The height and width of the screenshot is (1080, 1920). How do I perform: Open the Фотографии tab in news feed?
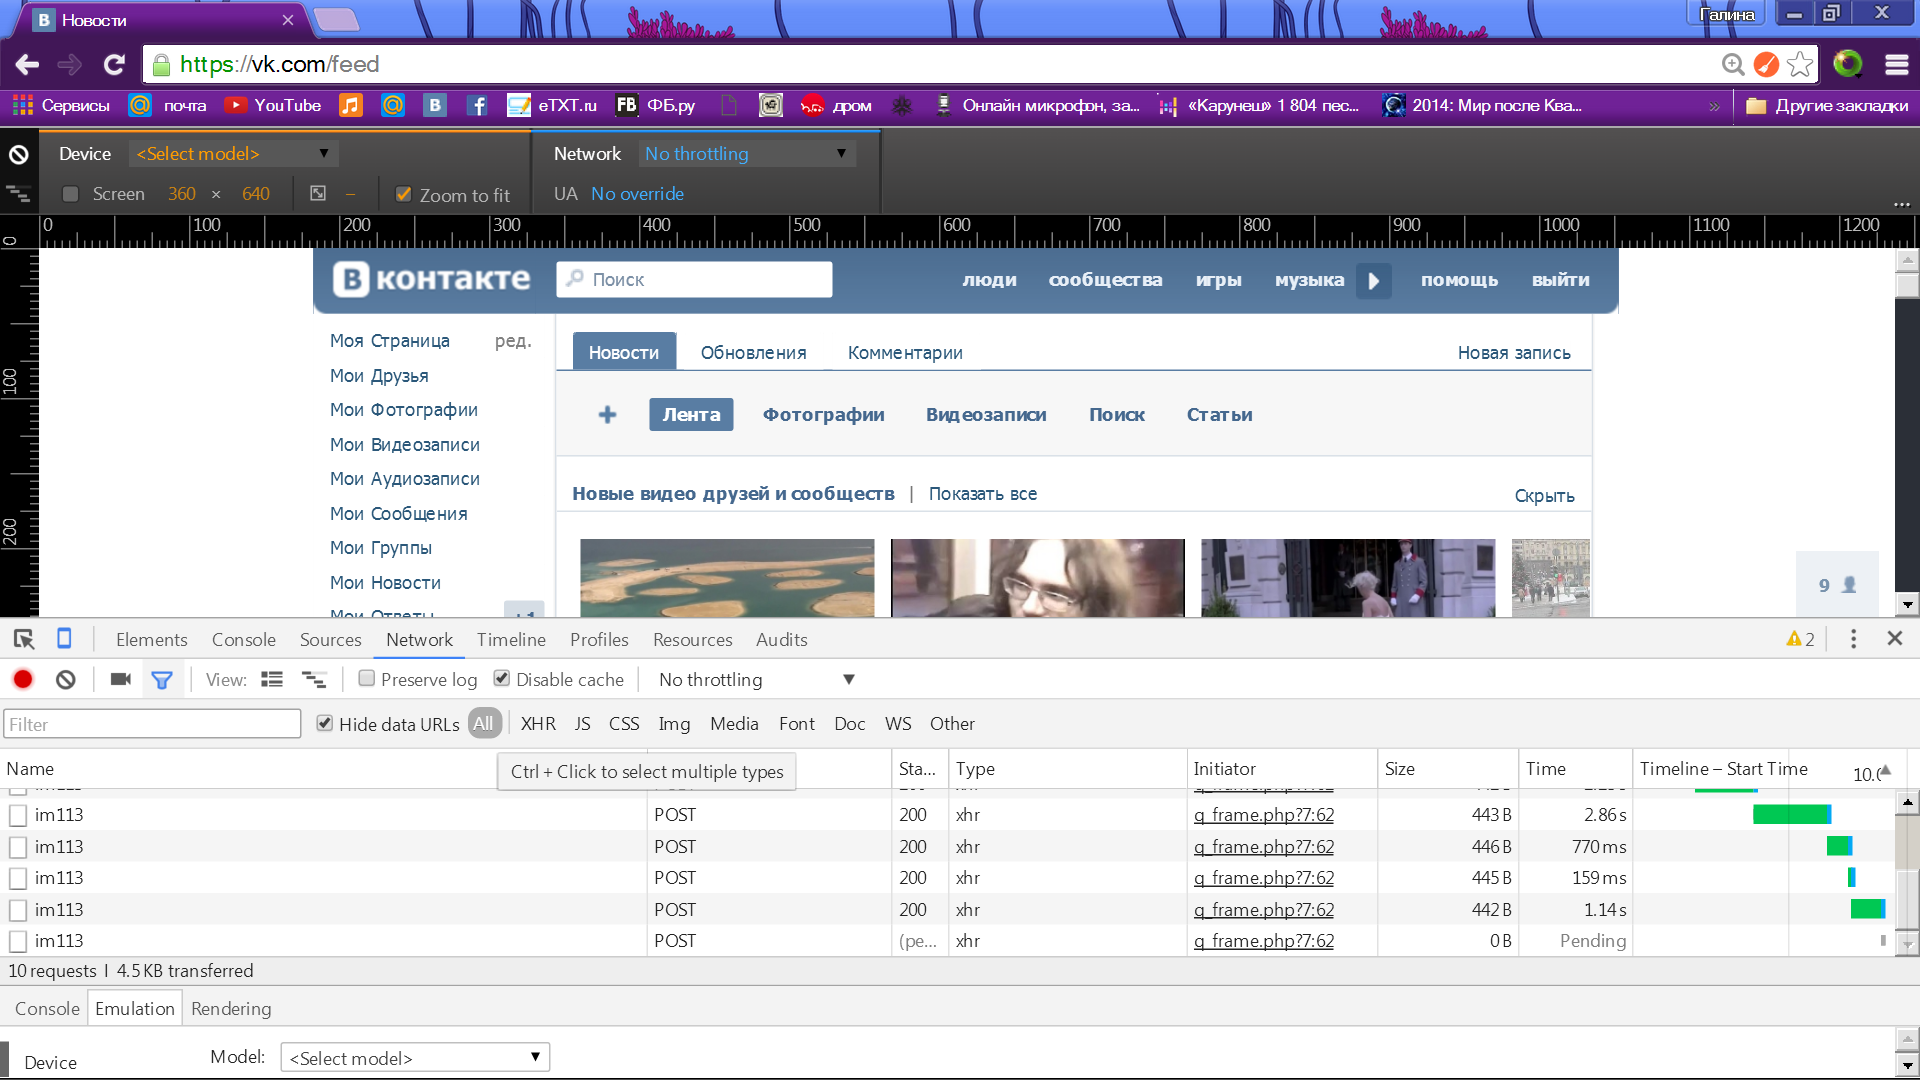click(823, 414)
